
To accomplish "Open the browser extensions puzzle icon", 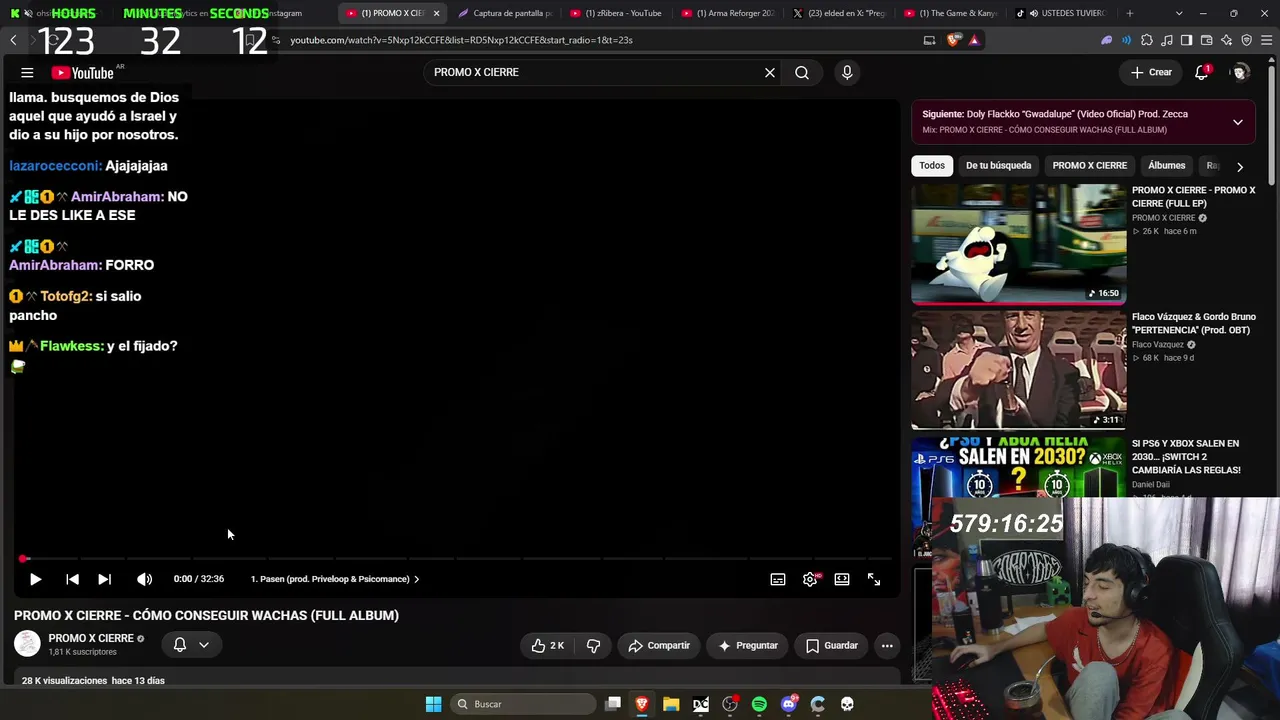I will (x=1147, y=40).
